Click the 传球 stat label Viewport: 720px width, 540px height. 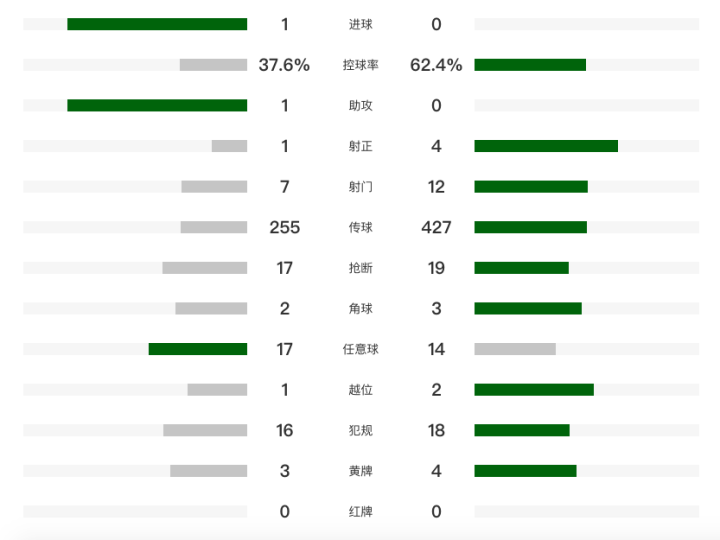click(x=360, y=227)
